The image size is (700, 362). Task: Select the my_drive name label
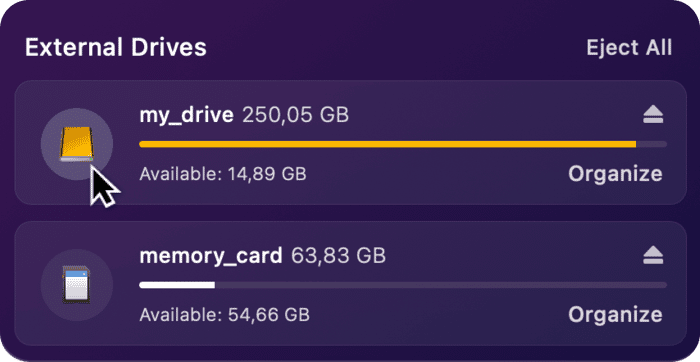187,116
